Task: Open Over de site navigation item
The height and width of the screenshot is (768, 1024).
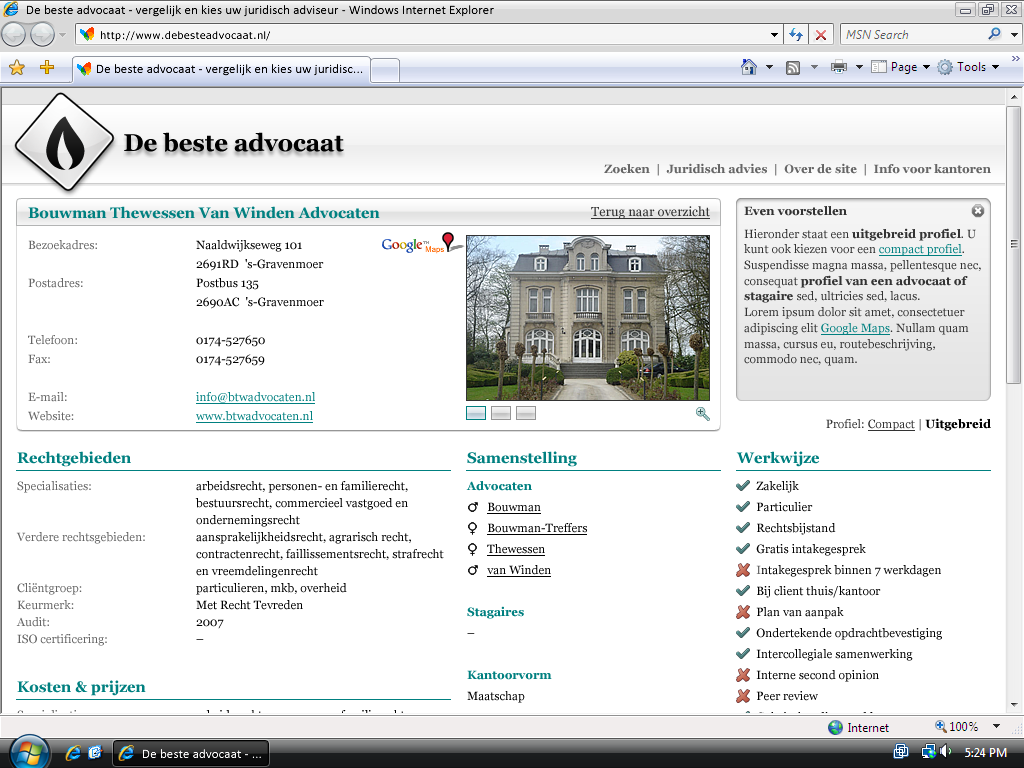Action: [x=820, y=169]
